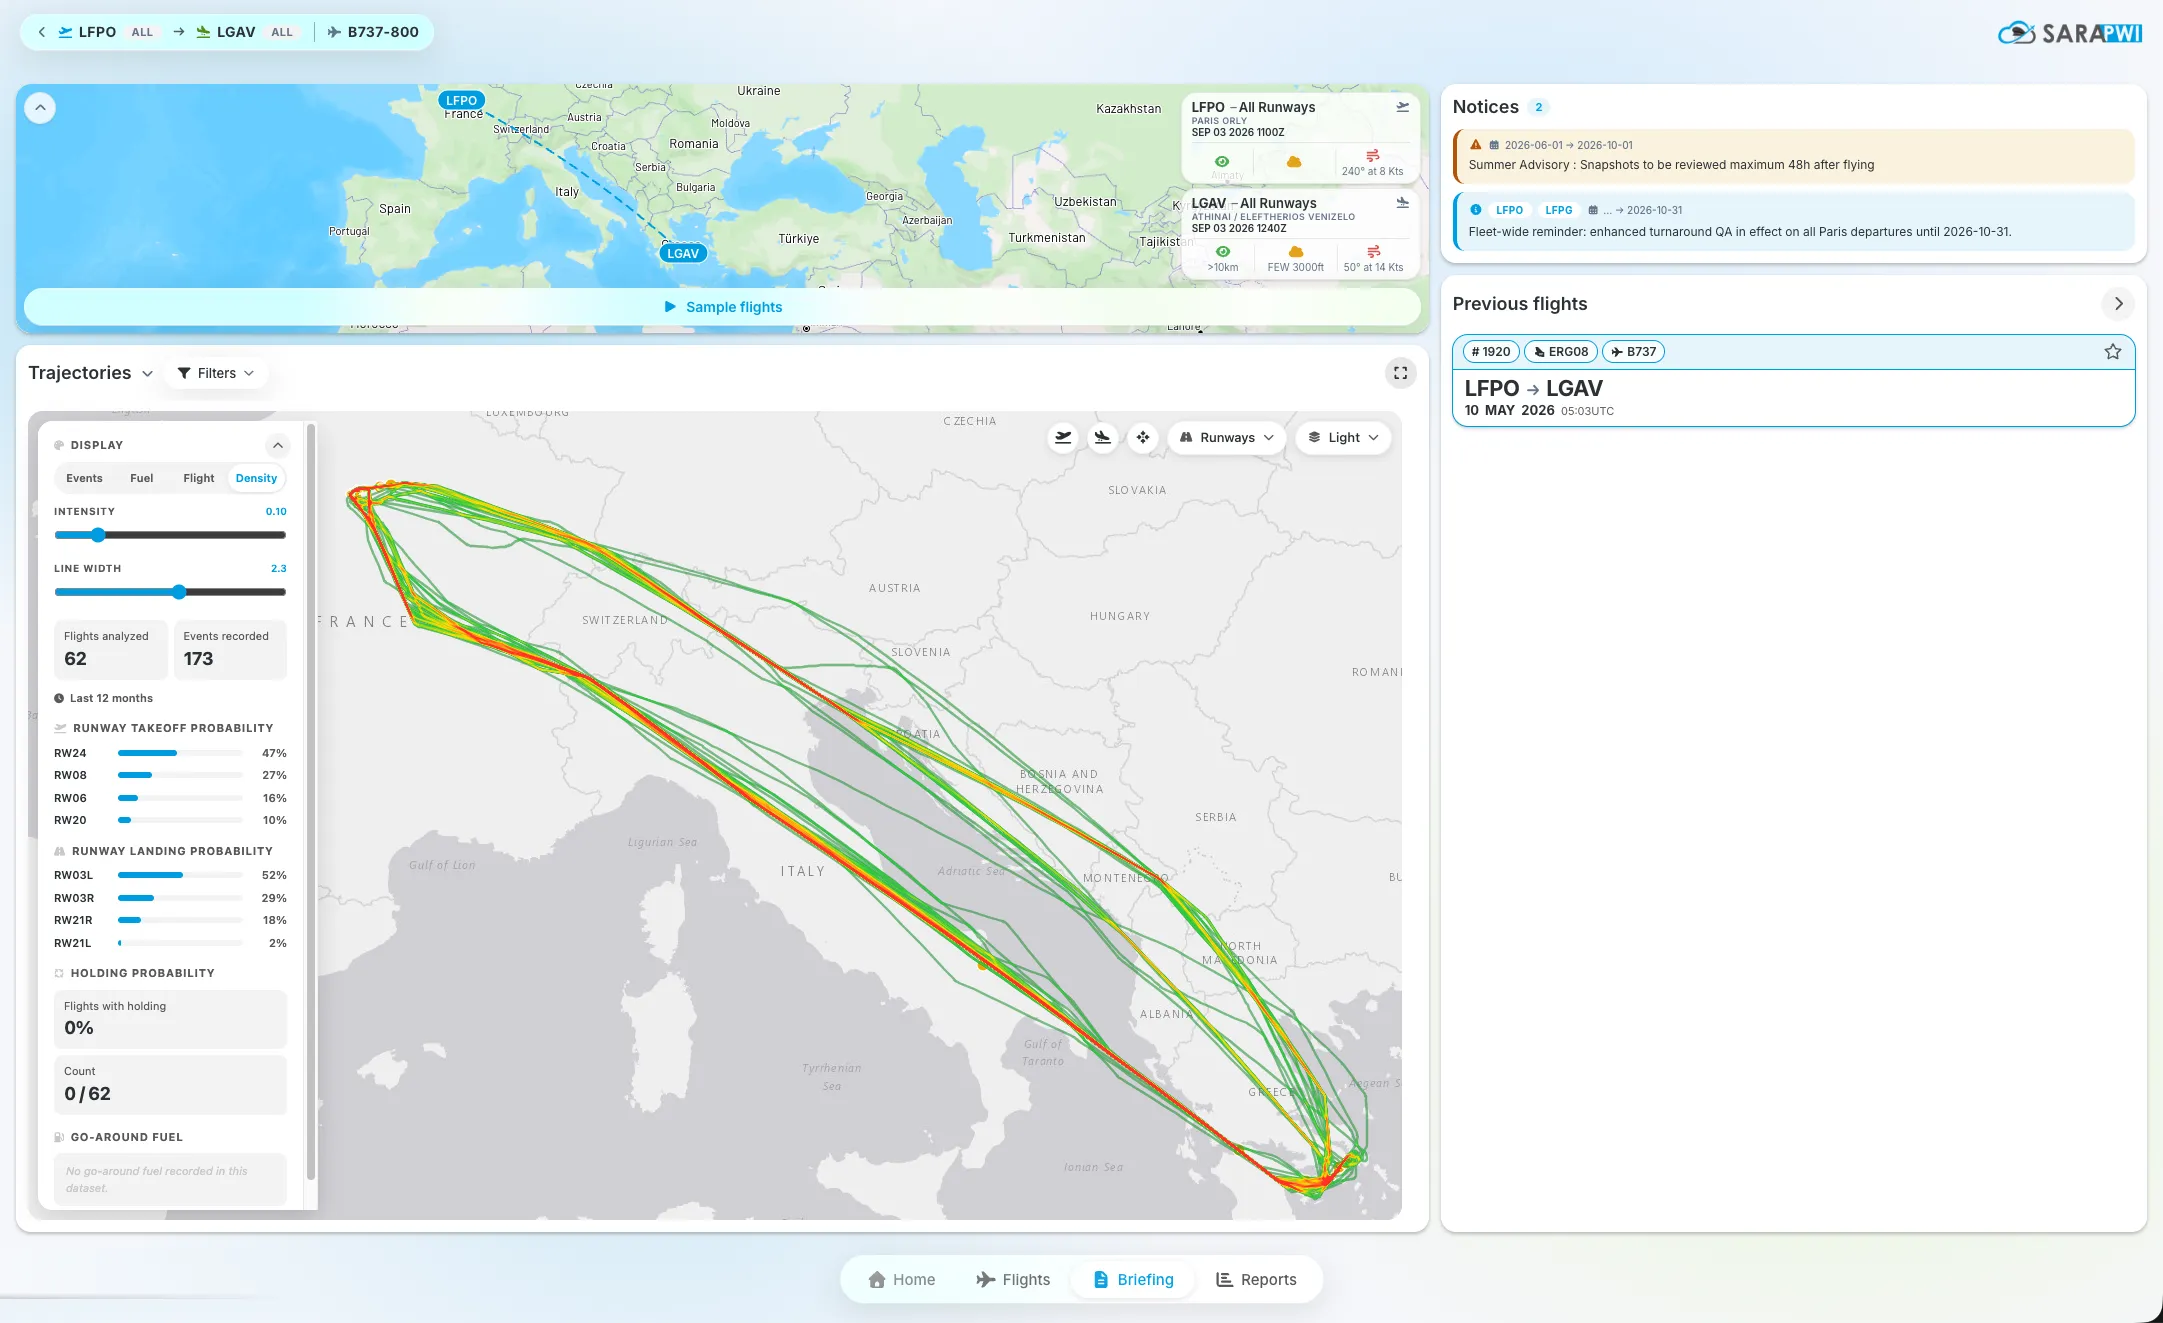Image resolution: width=2163 pixels, height=1323 pixels.
Task: Play Sample flights
Action: click(722, 307)
